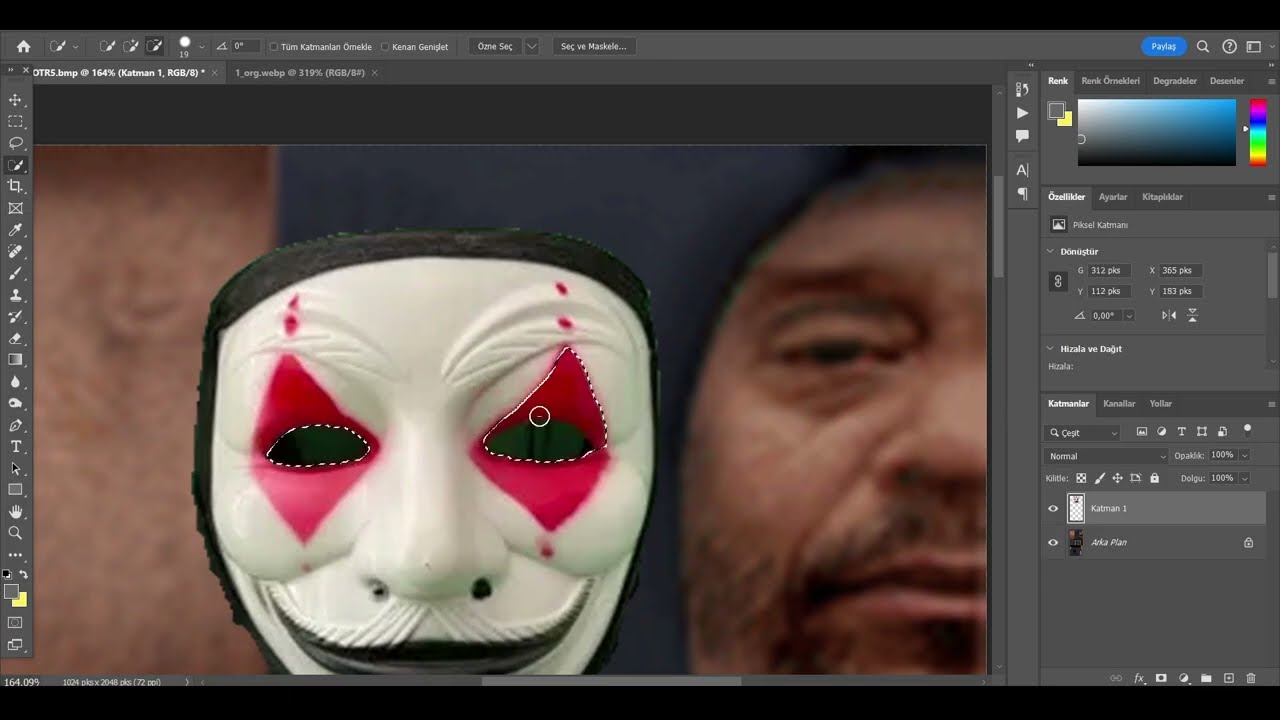Open the Dolgu value dropdown
1280x720 pixels.
[x=1244, y=479]
